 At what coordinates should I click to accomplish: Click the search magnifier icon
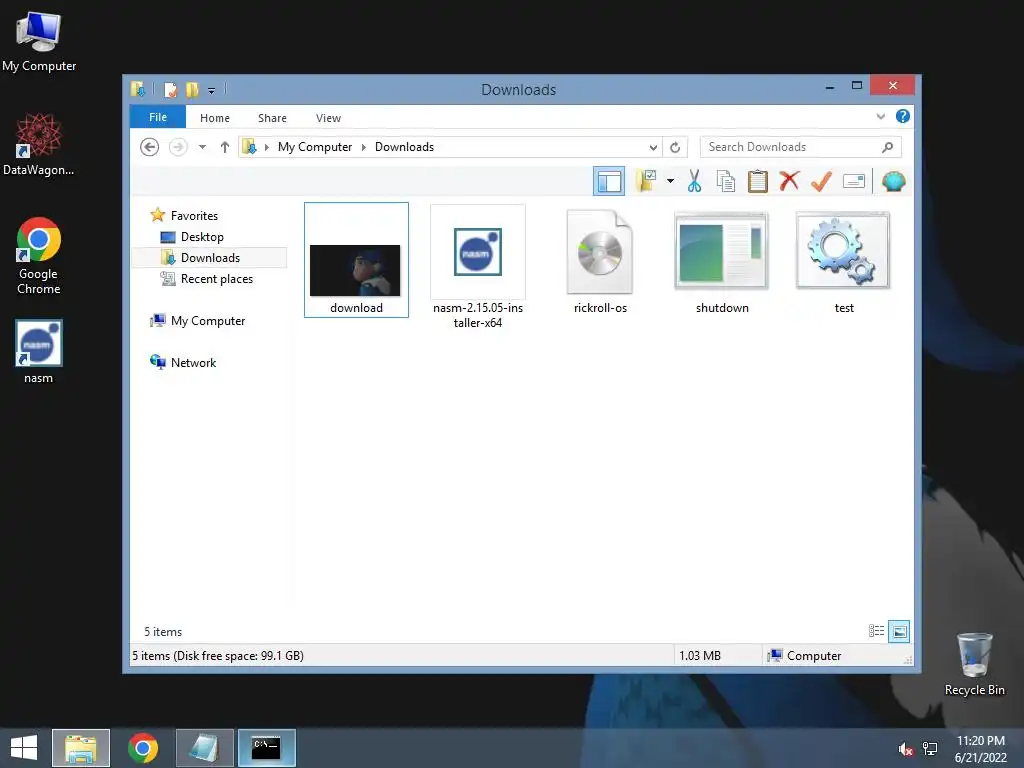pos(888,147)
